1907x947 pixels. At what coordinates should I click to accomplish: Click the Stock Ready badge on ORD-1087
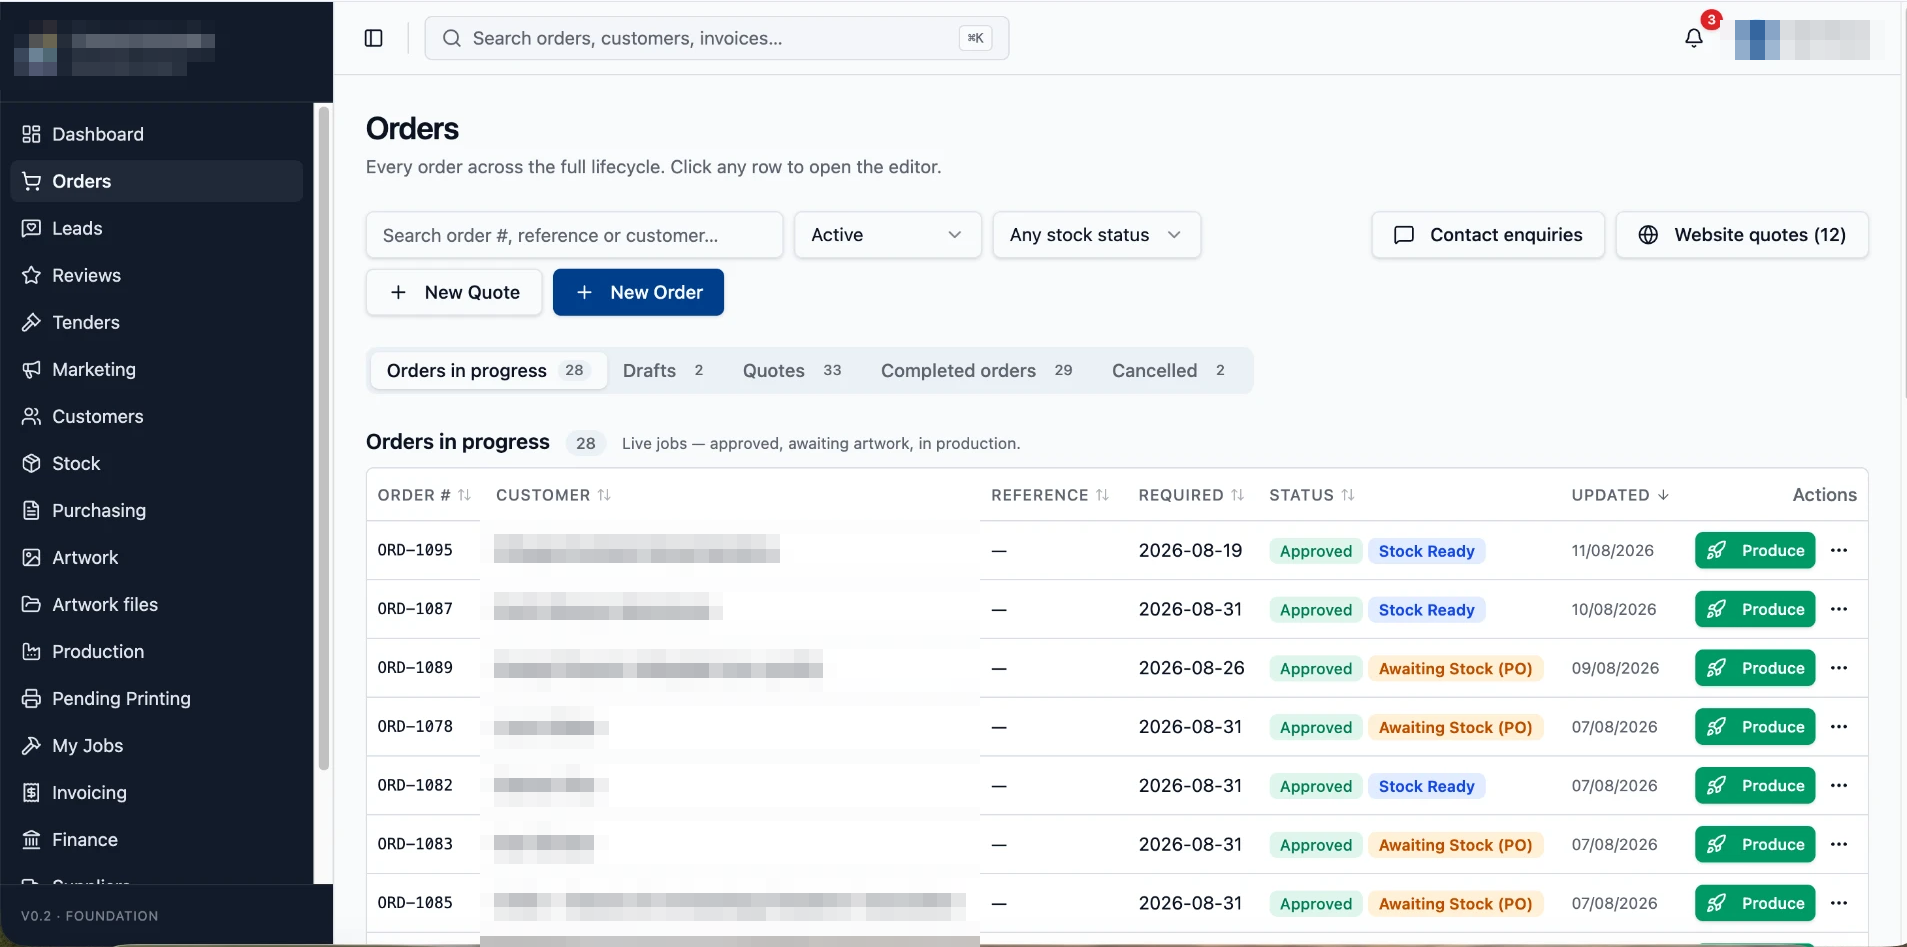pyautogui.click(x=1426, y=610)
